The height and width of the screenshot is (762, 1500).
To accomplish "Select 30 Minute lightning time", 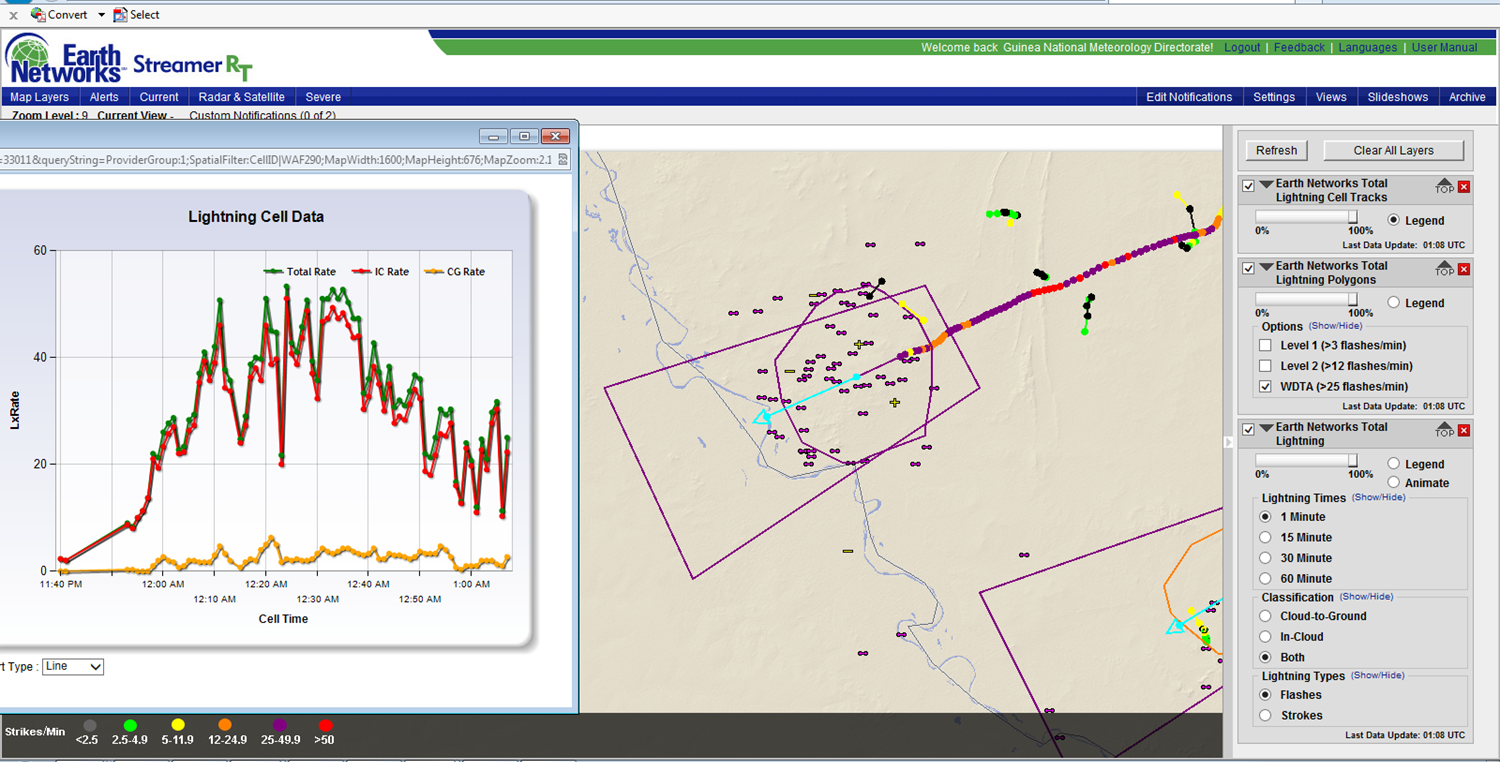I will 1266,558.
